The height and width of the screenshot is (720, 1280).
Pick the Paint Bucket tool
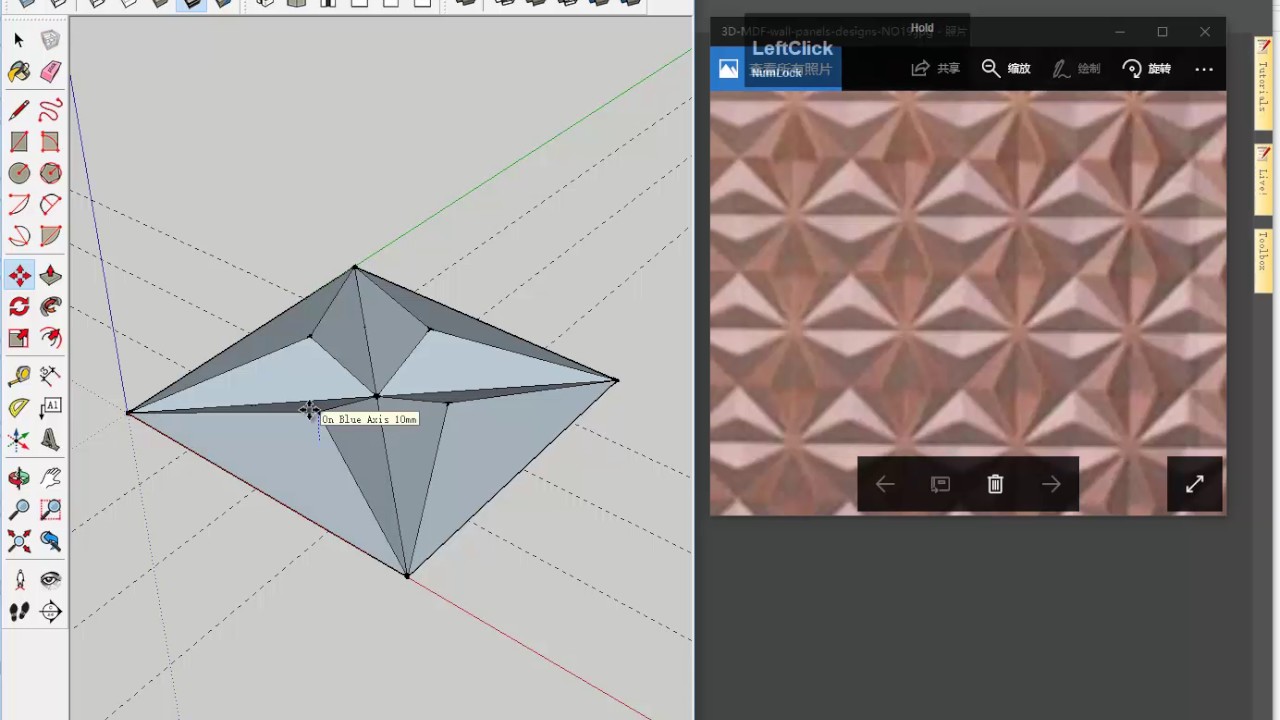19,72
